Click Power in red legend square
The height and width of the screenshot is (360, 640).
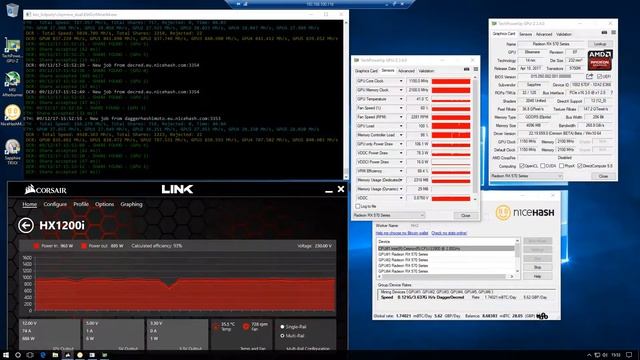tap(36, 246)
